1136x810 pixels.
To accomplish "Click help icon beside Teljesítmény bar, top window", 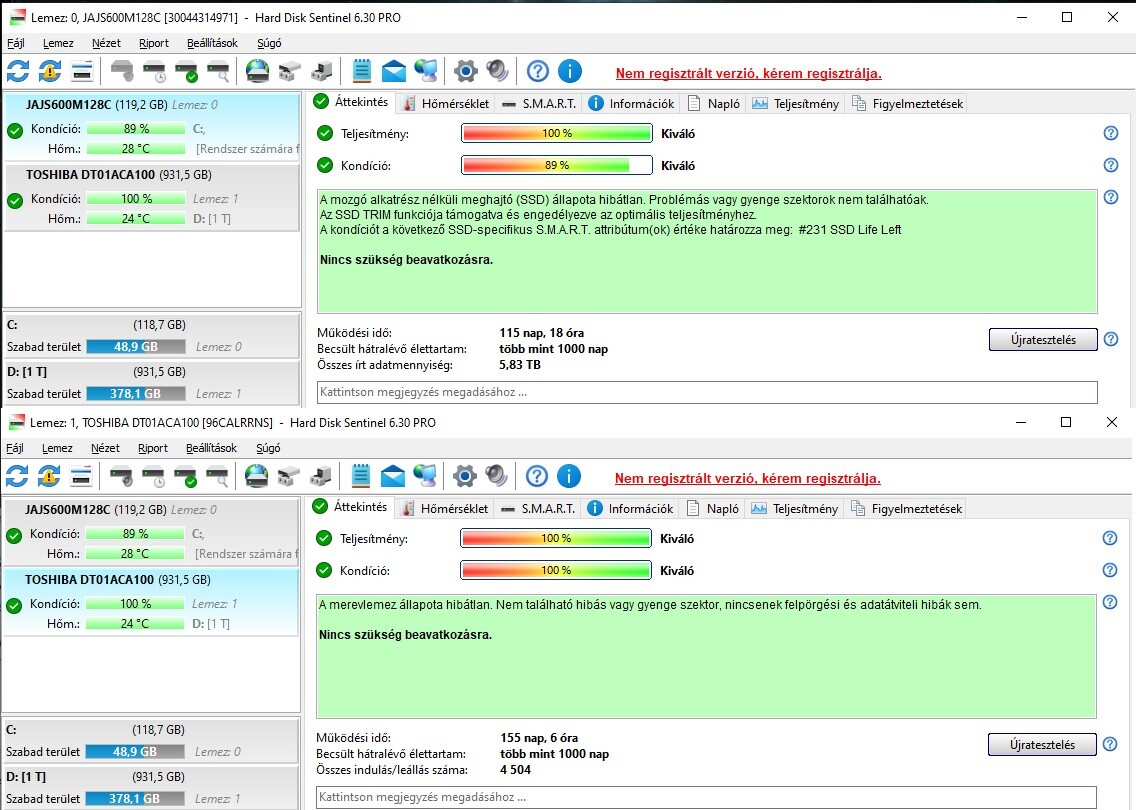I will tap(1111, 133).
